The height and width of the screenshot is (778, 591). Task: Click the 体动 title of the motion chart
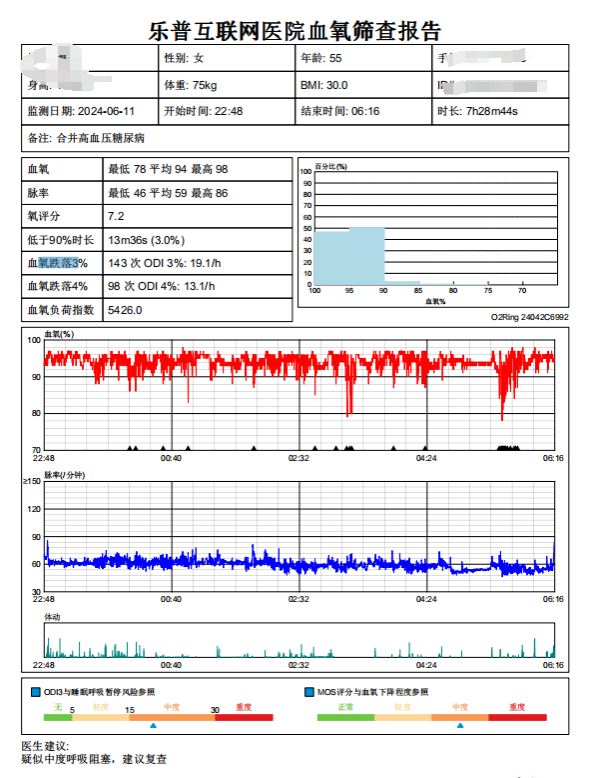(x=52, y=617)
